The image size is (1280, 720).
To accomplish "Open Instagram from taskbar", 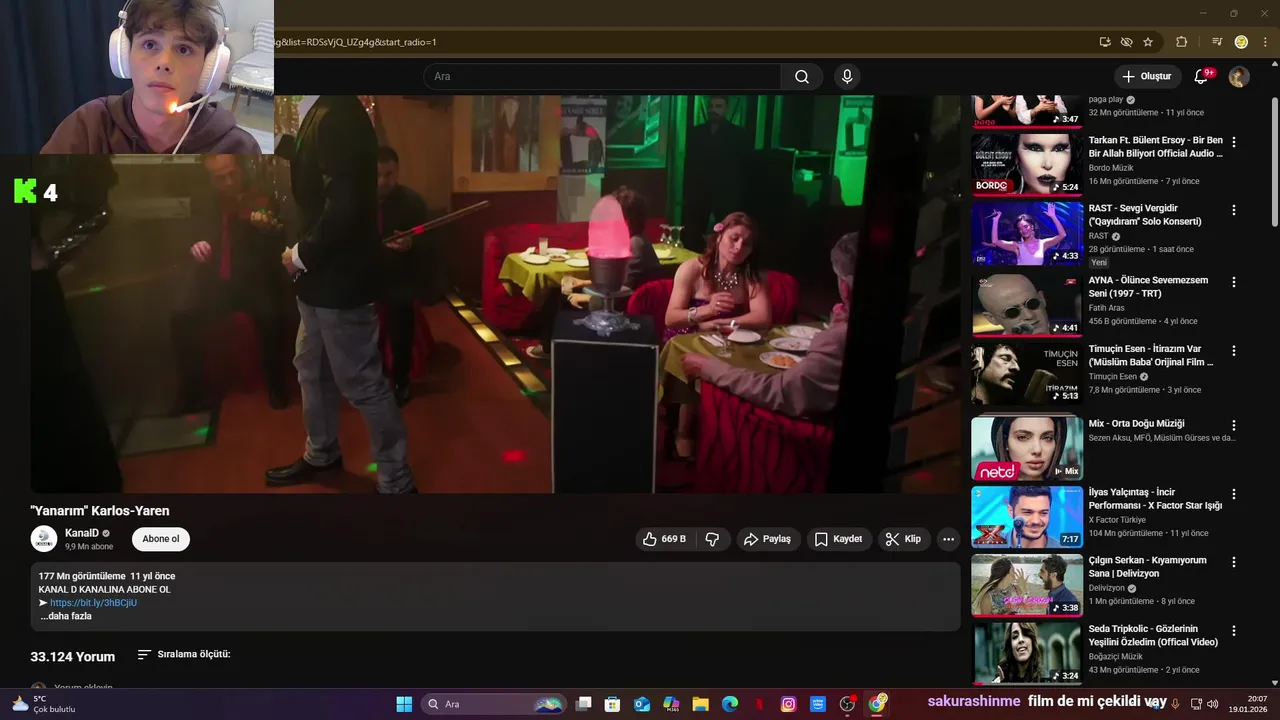I will pos(789,704).
